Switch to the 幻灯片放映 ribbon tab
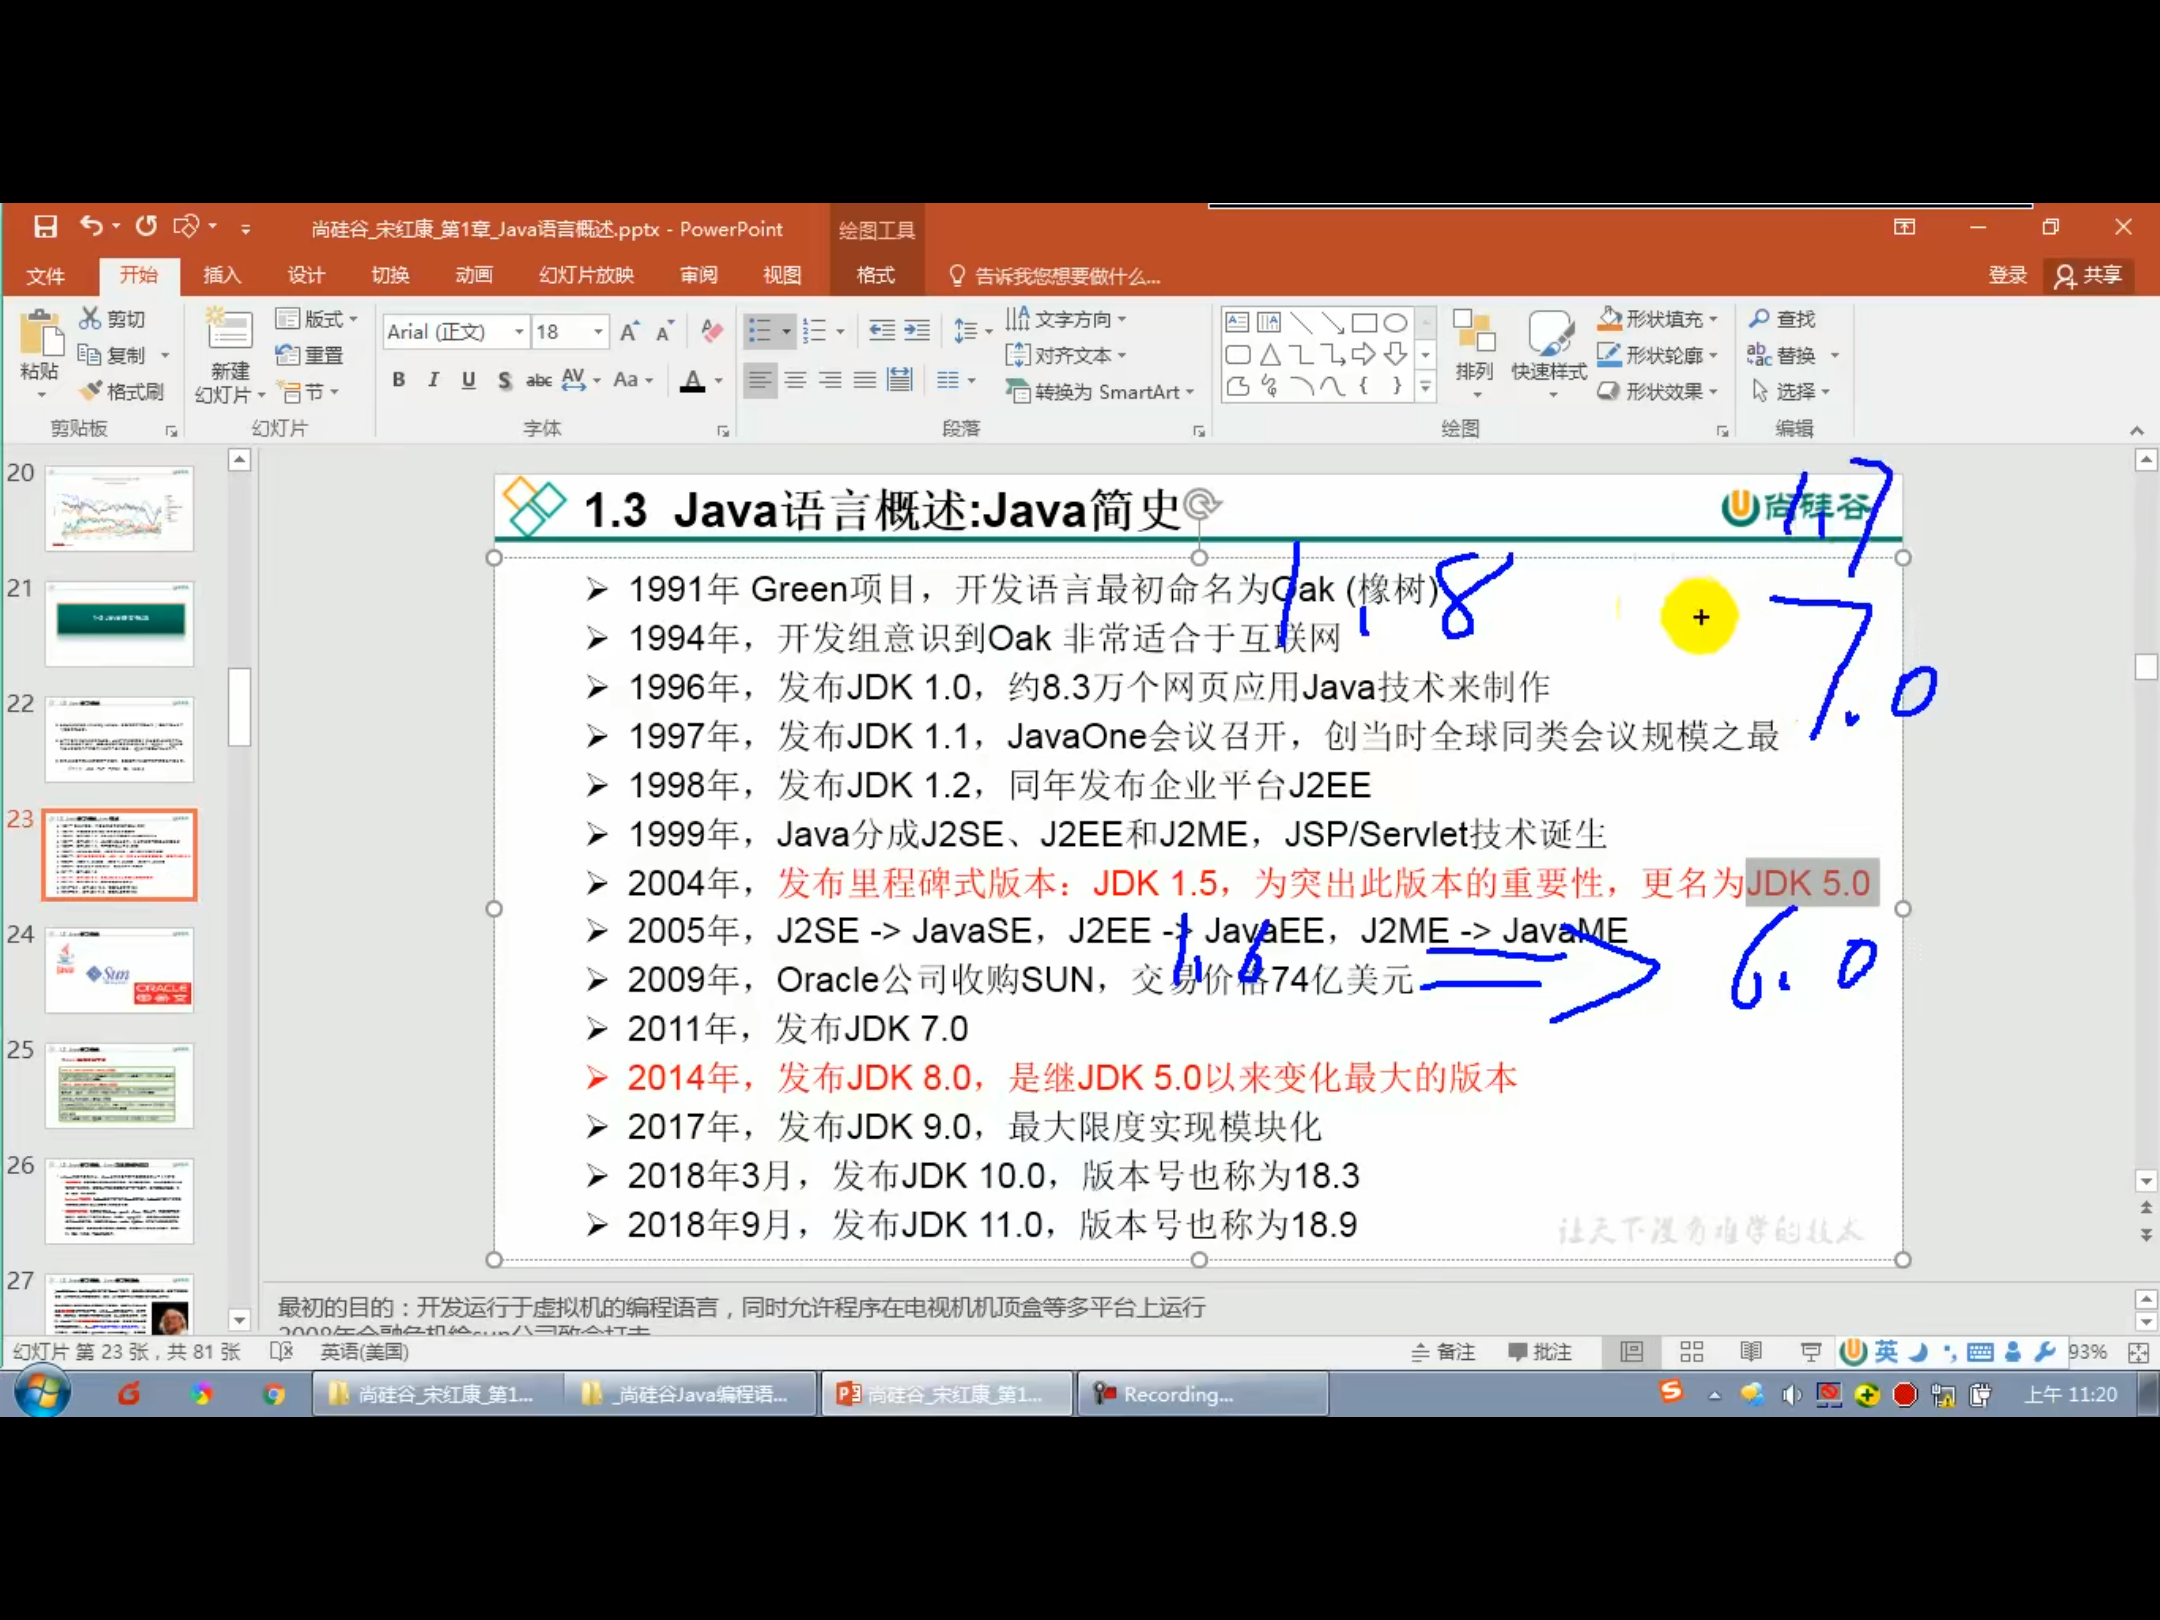Viewport: 2160px width, 1620px height. click(584, 276)
